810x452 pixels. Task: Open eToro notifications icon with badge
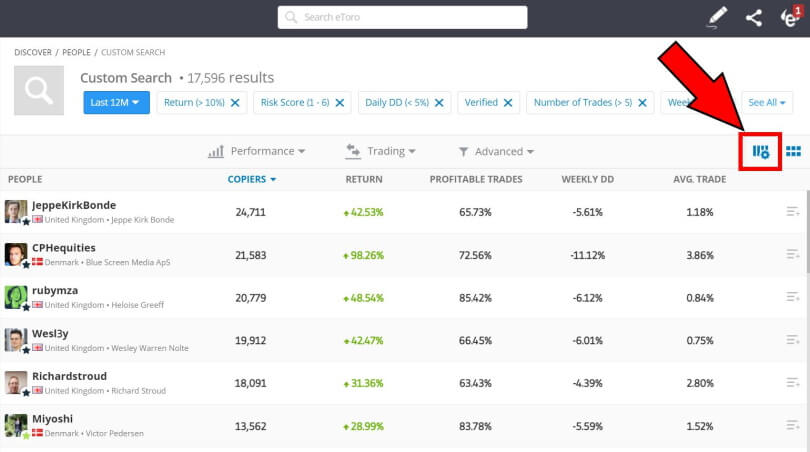pyautogui.click(x=791, y=18)
